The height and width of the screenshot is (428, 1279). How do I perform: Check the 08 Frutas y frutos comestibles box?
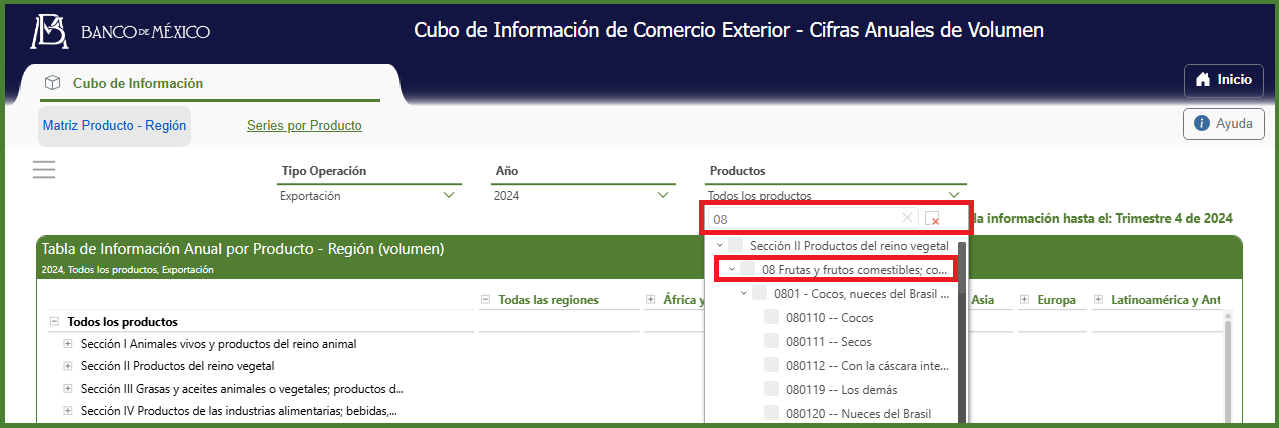tap(747, 269)
